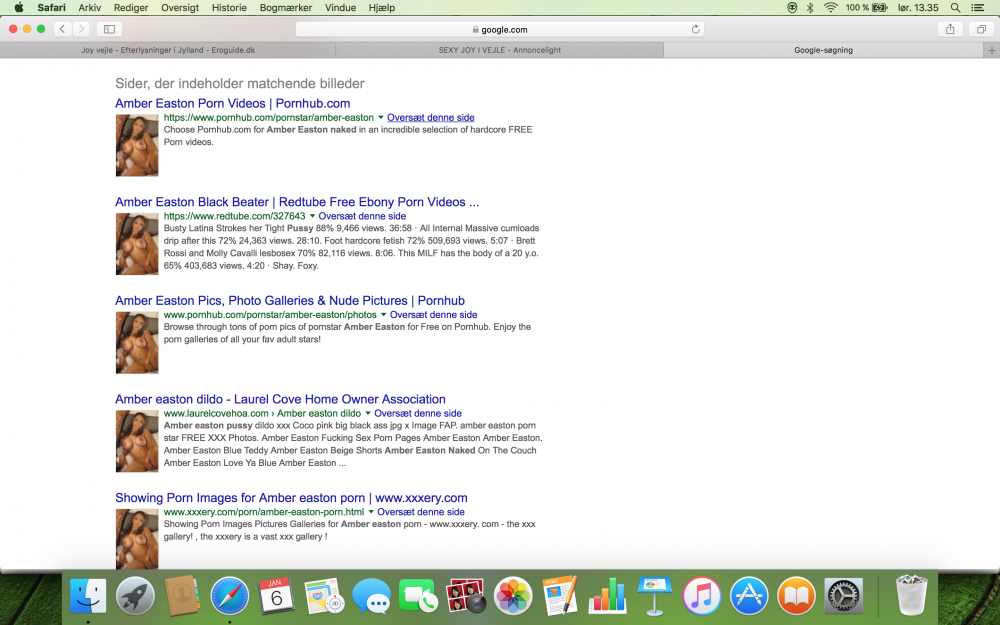Open the Historie menu

pos(229,8)
